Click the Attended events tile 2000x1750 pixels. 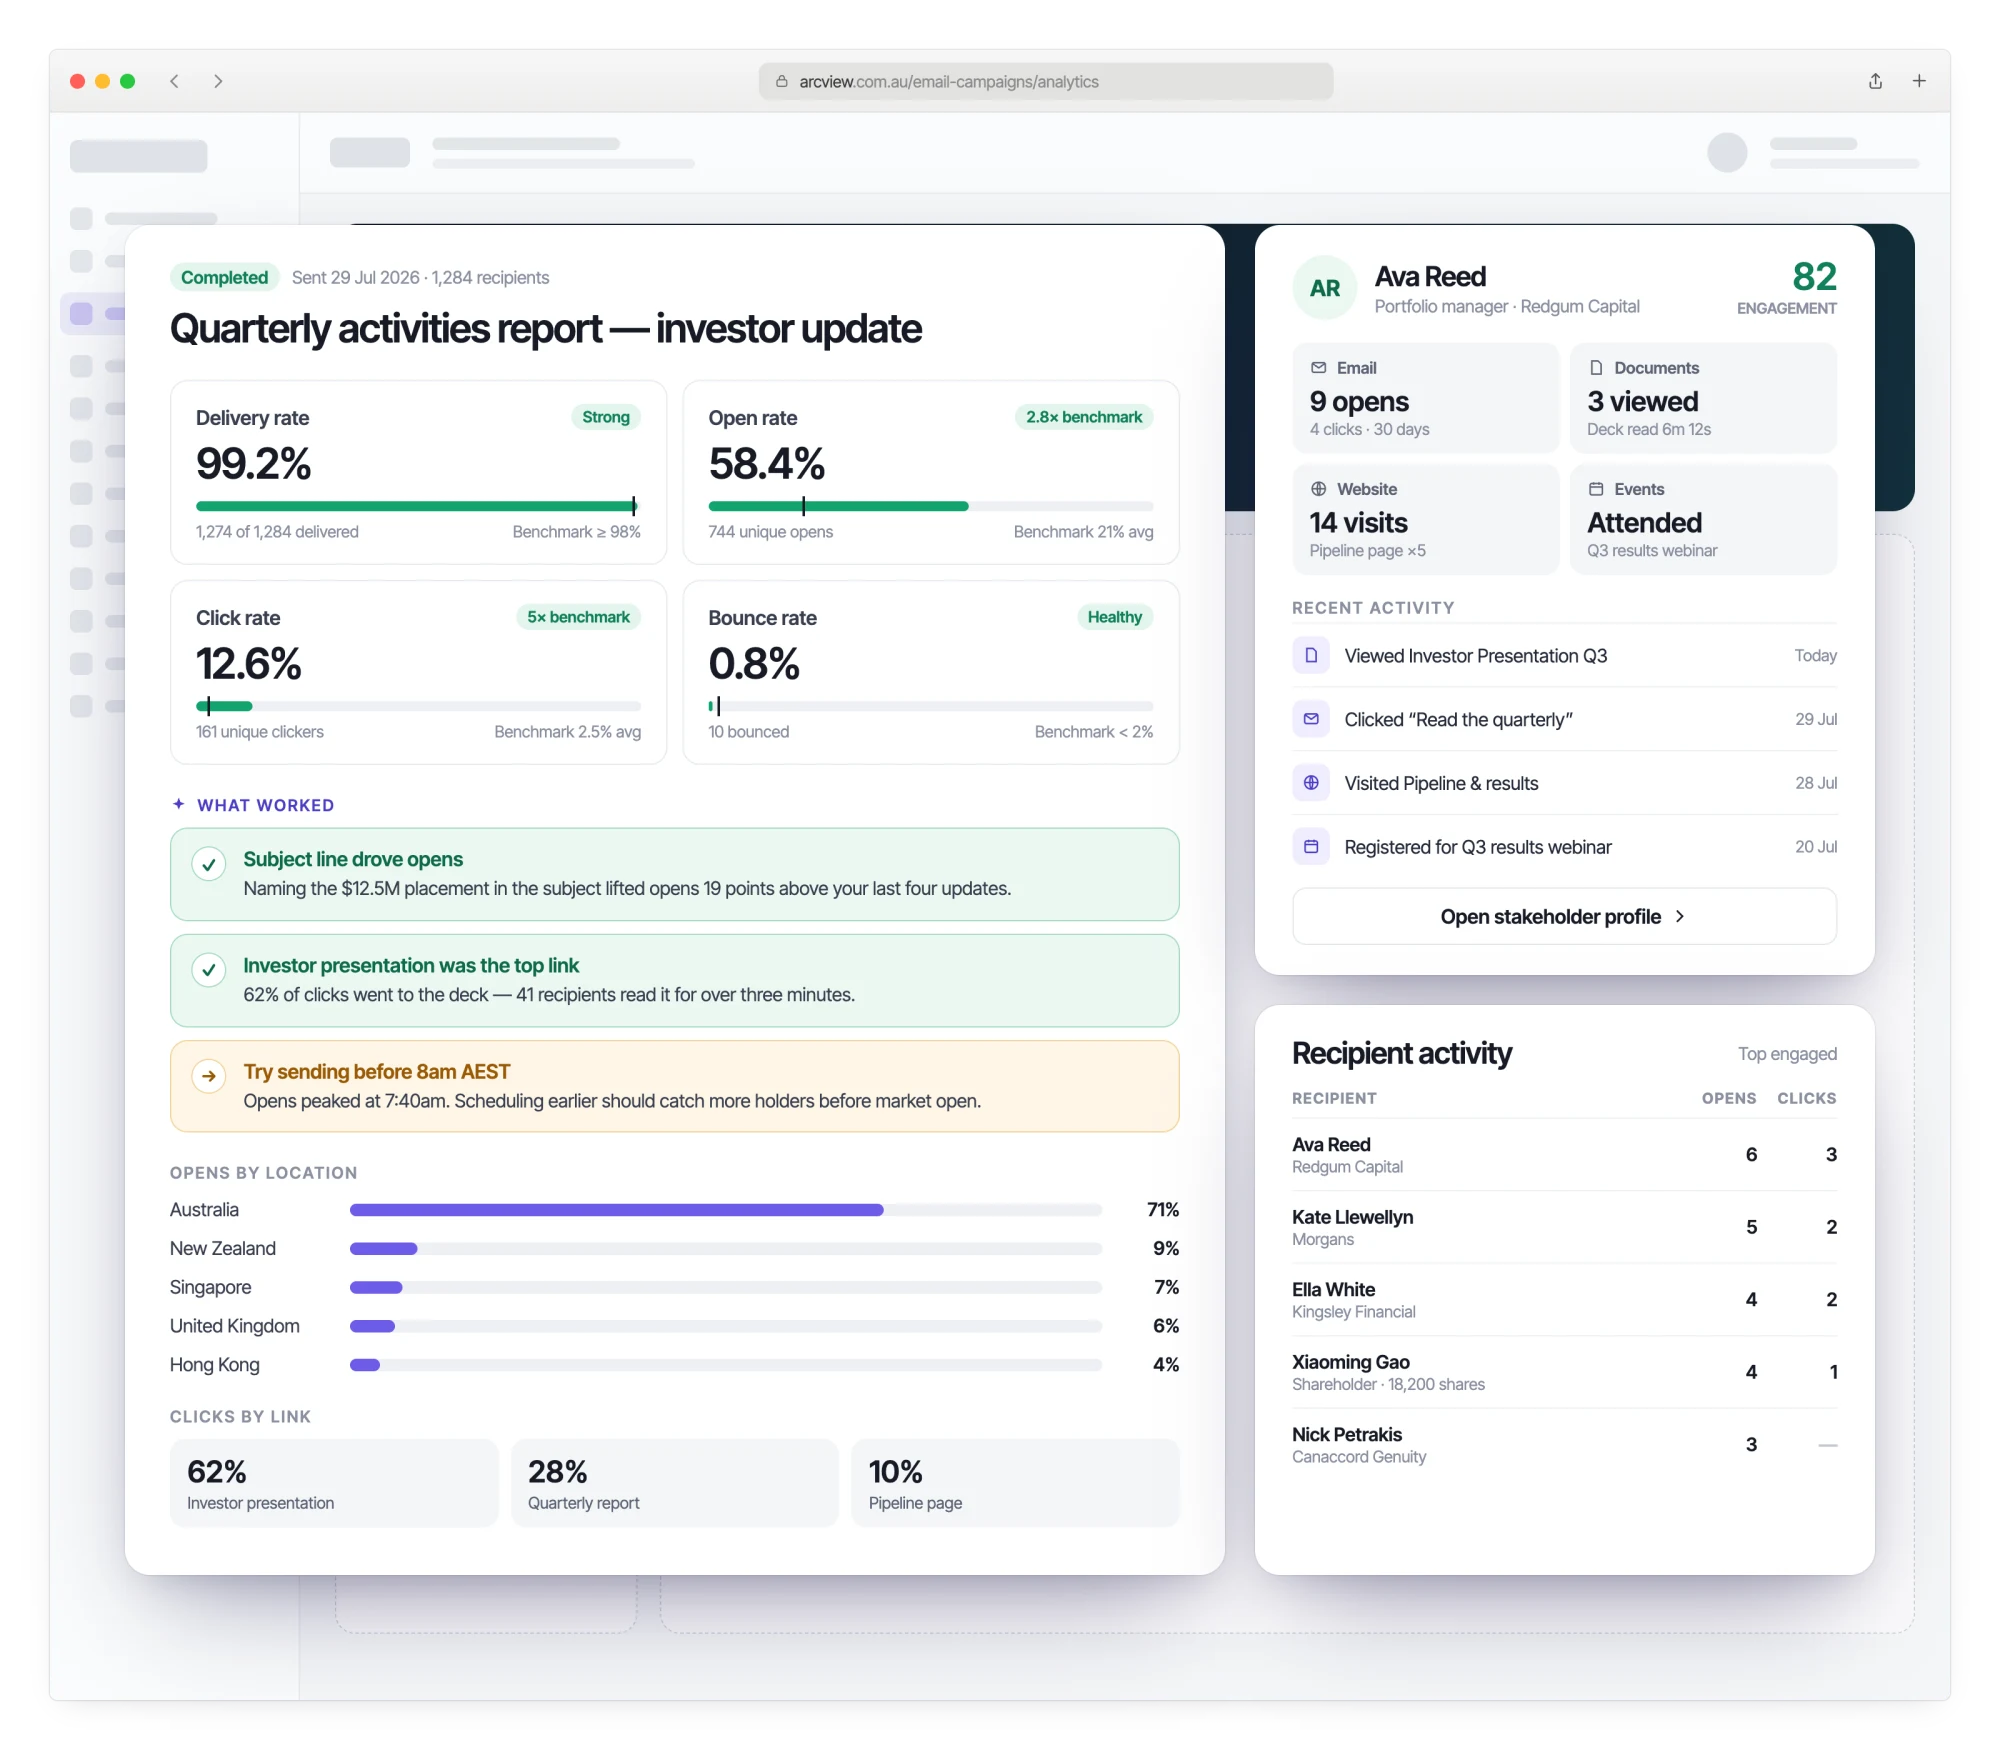pos(1703,519)
